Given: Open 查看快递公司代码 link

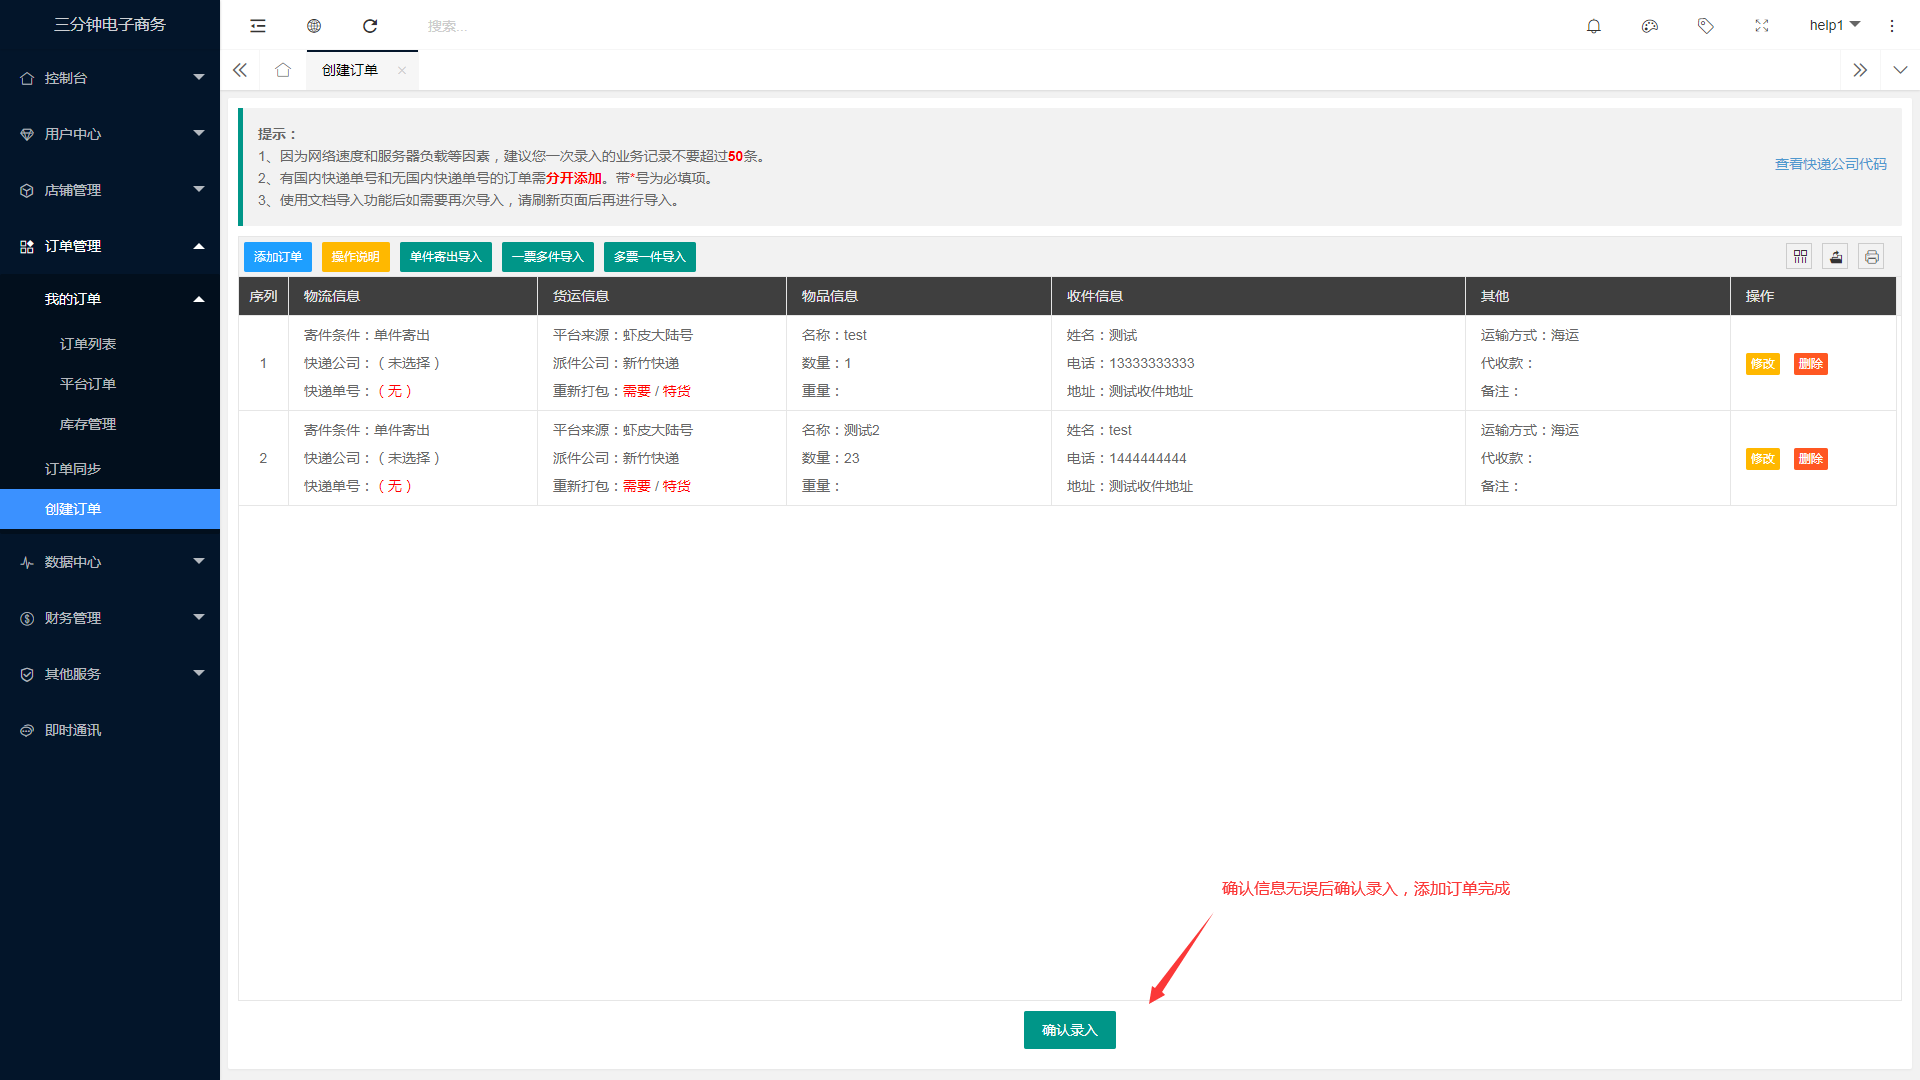Looking at the screenshot, I should 1830,164.
